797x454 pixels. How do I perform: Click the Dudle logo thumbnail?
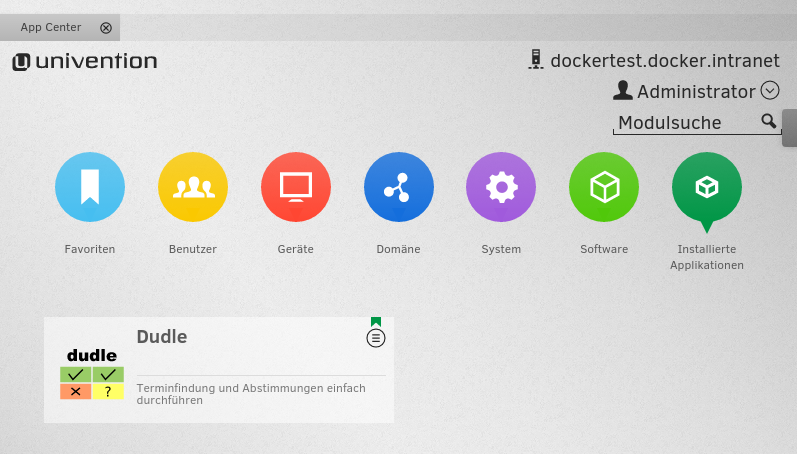pyautogui.click(x=92, y=374)
